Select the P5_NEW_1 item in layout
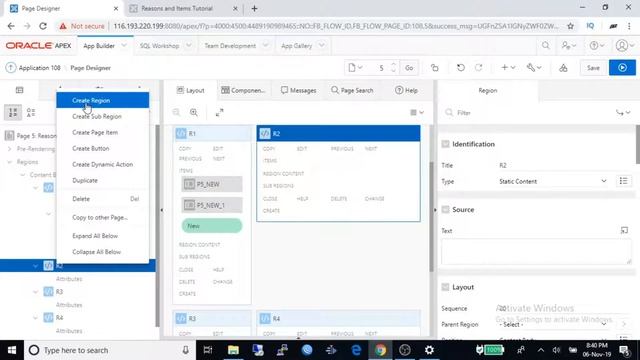The height and width of the screenshot is (360, 640). pos(212,205)
